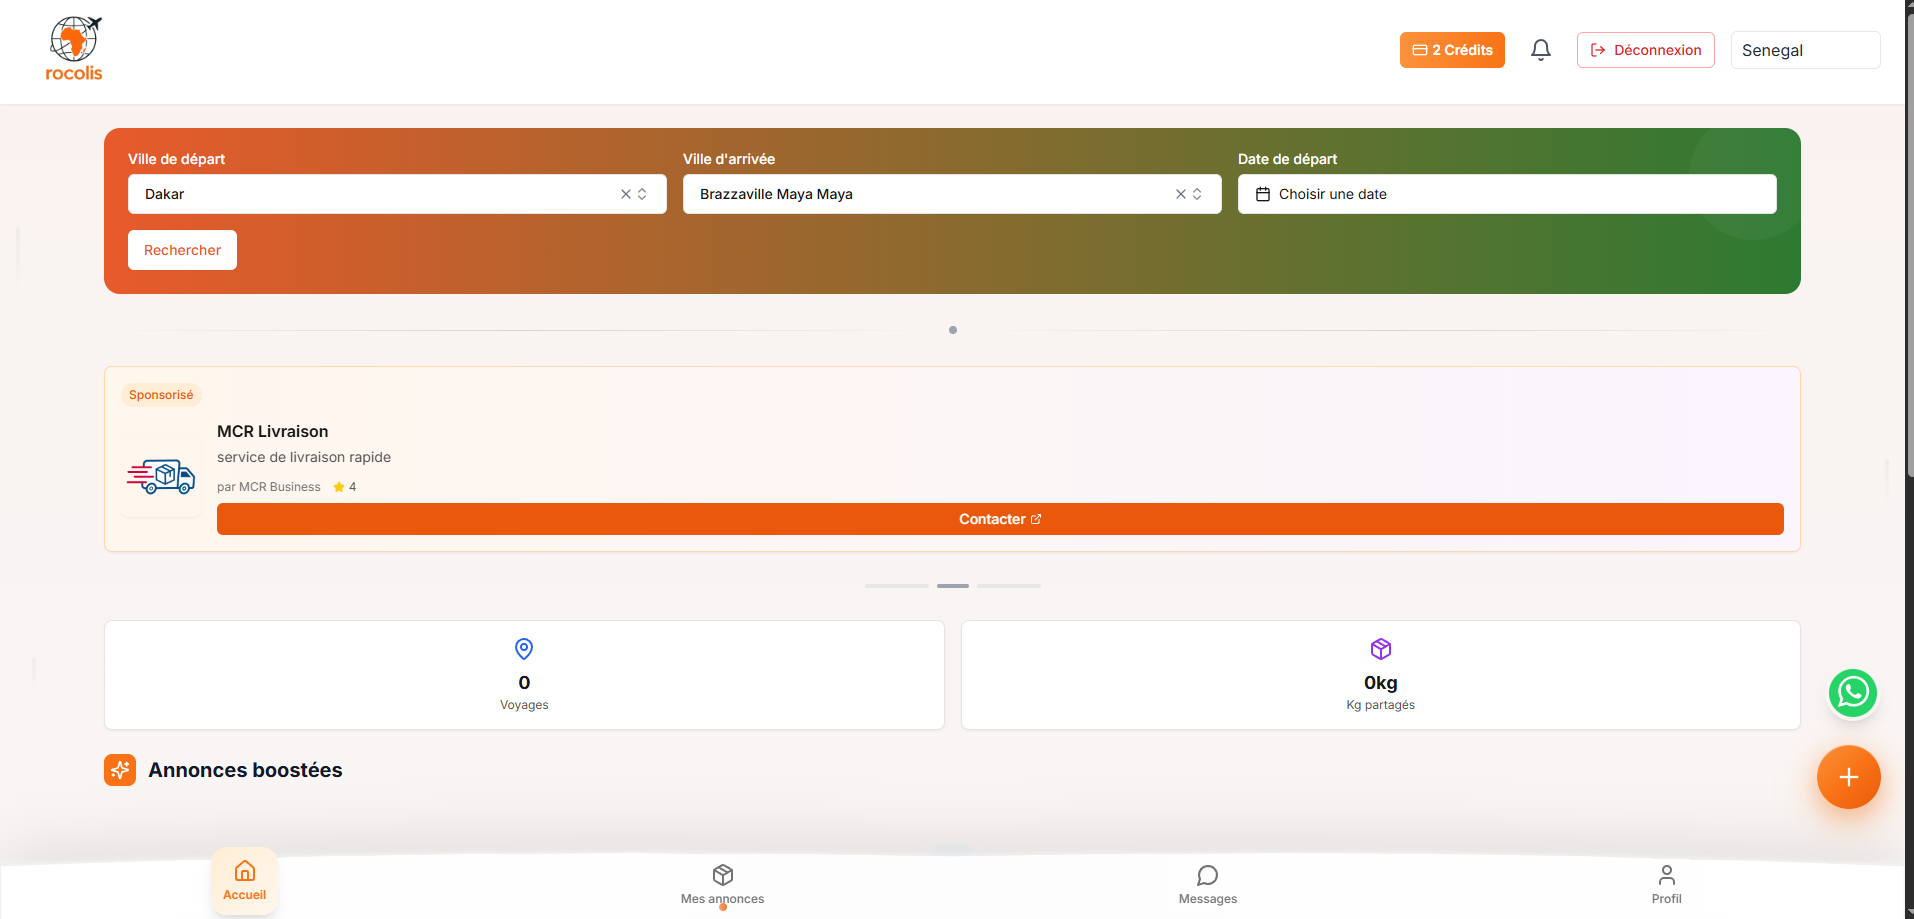1914x919 pixels.
Task: Click the Rocolis logo
Action: (x=74, y=49)
